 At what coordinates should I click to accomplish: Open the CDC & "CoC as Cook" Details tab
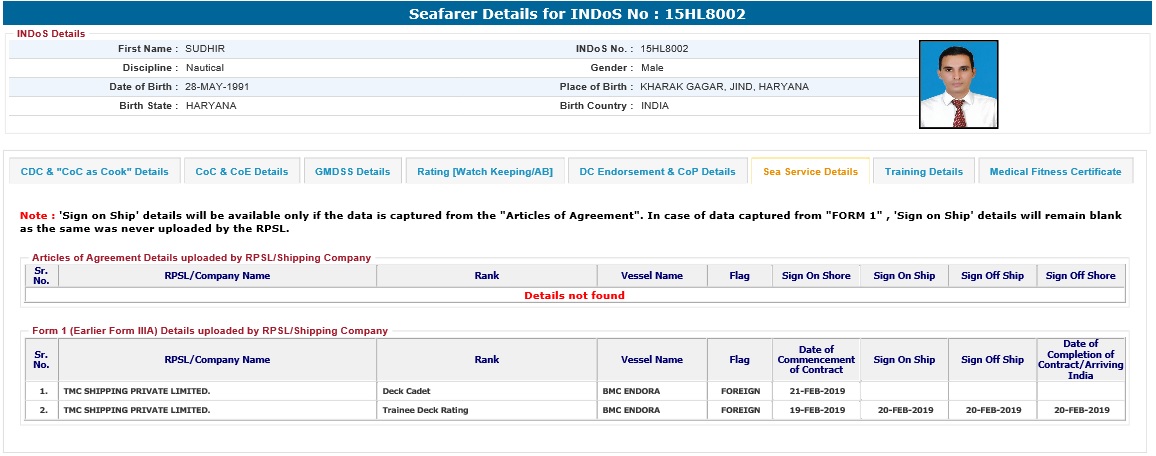click(95, 171)
